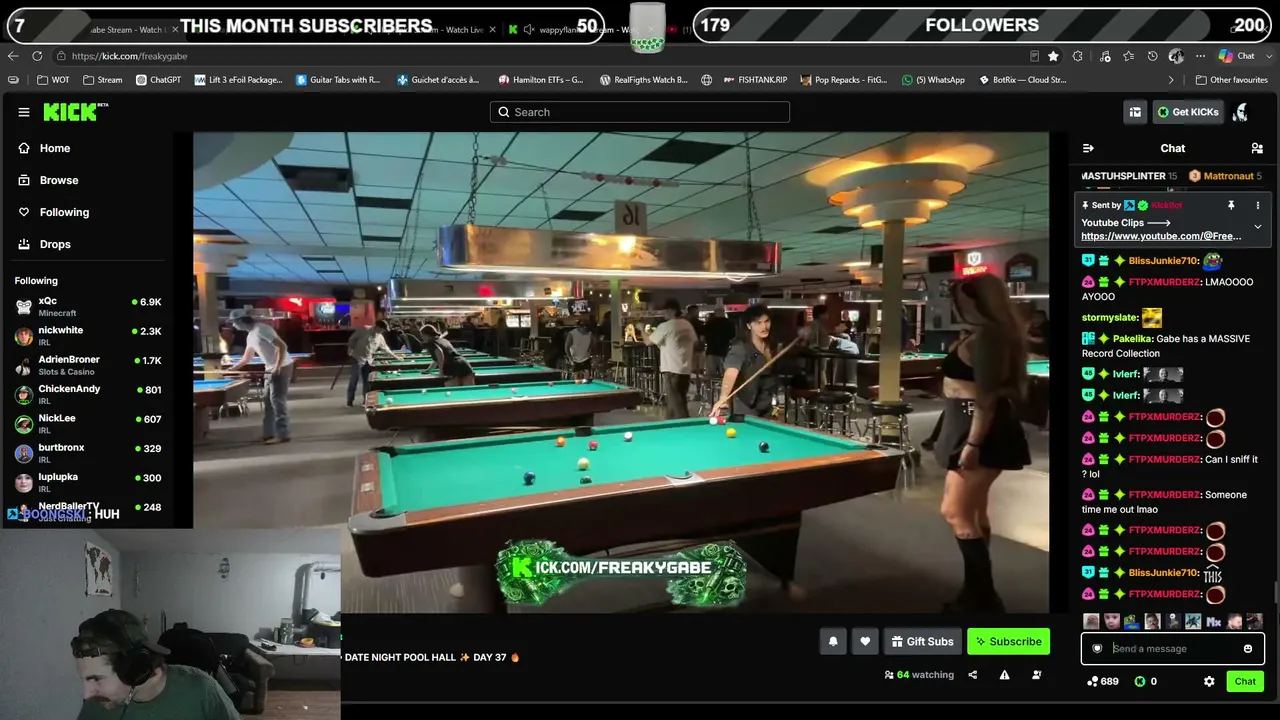The width and height of the screenshot is (1280, 720).
Task: Follow the channel with the heart button
Action: click(865, 642)
